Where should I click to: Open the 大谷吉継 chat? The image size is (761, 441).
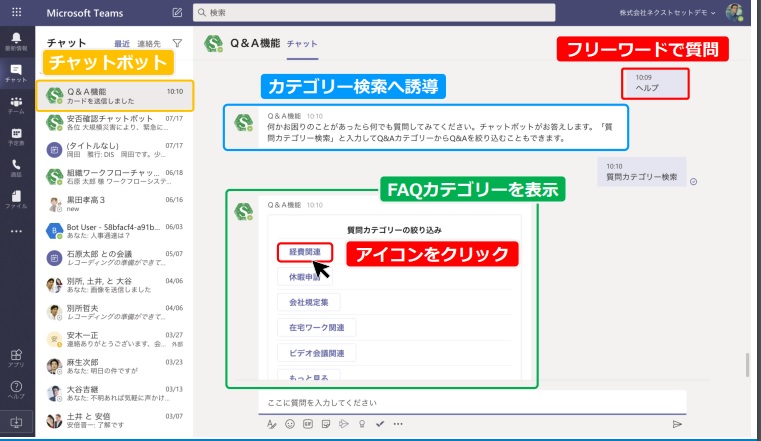pyautogui.click(x=115, y=393)
